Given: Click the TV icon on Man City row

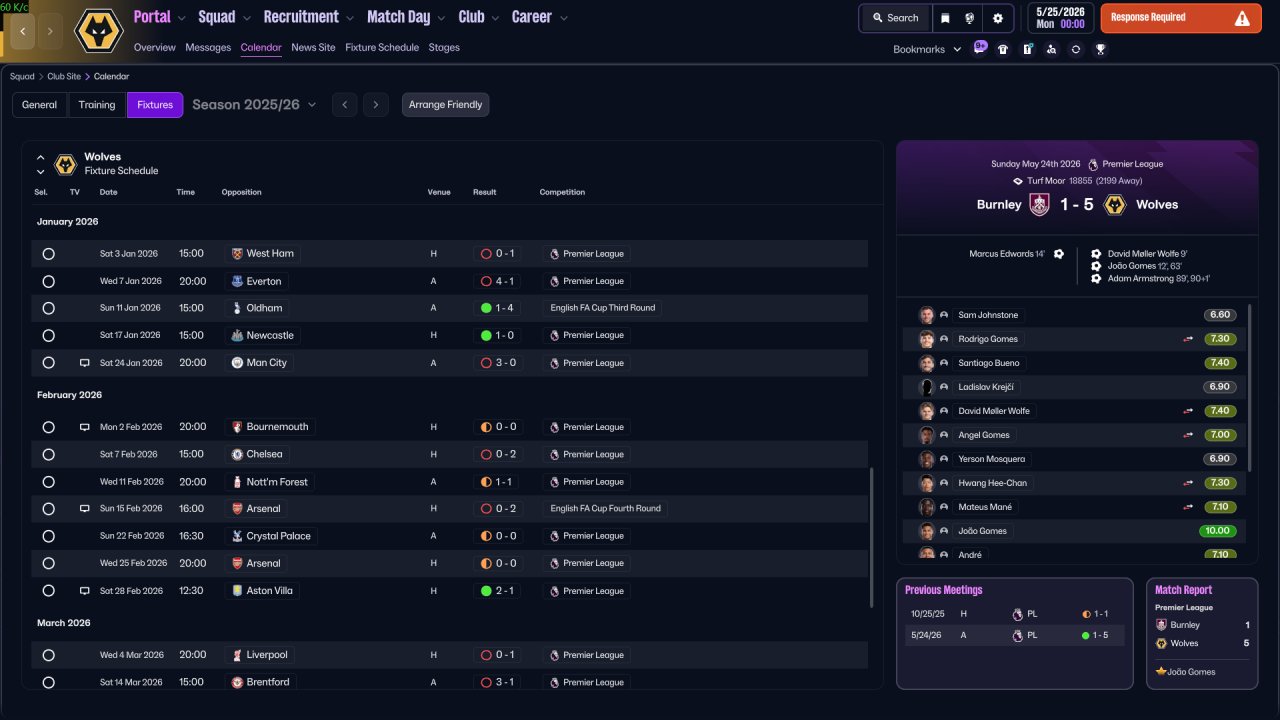Looking at the screenshot, I should (85, 363).
